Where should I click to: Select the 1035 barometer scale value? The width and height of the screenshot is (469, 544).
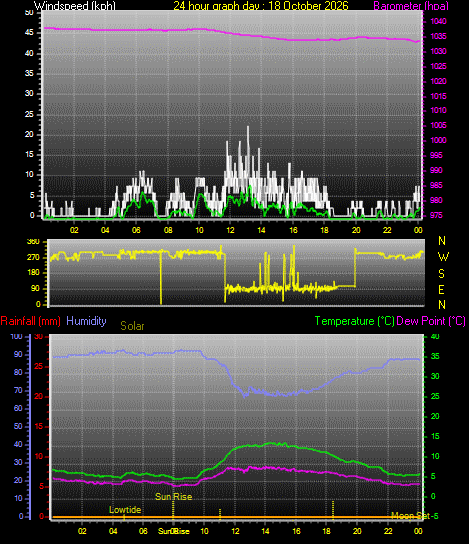pos(438,36)
